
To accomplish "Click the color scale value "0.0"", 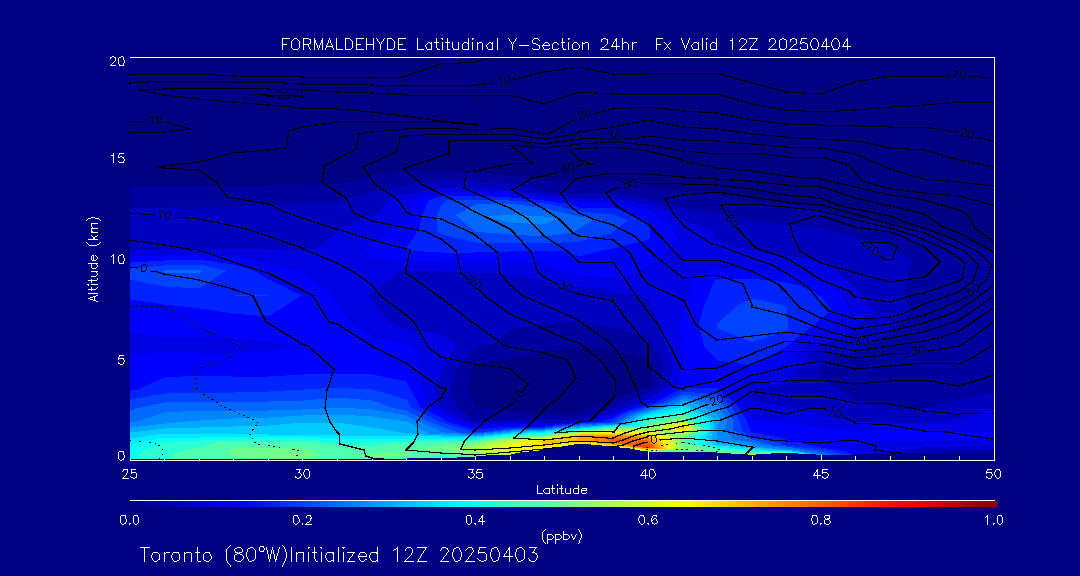I will [129, 521].
